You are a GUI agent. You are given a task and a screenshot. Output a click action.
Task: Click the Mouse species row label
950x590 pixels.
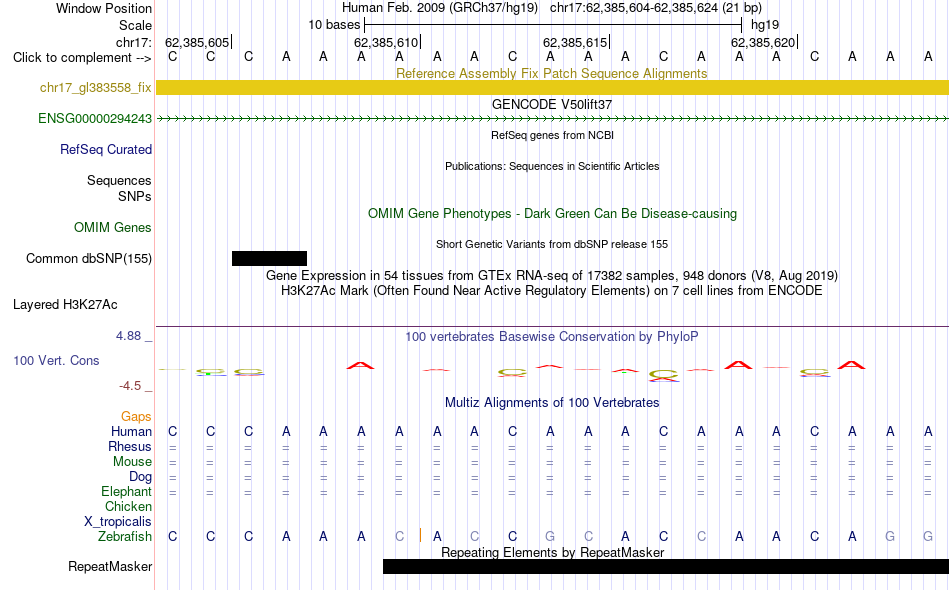(x=132, y=462)
